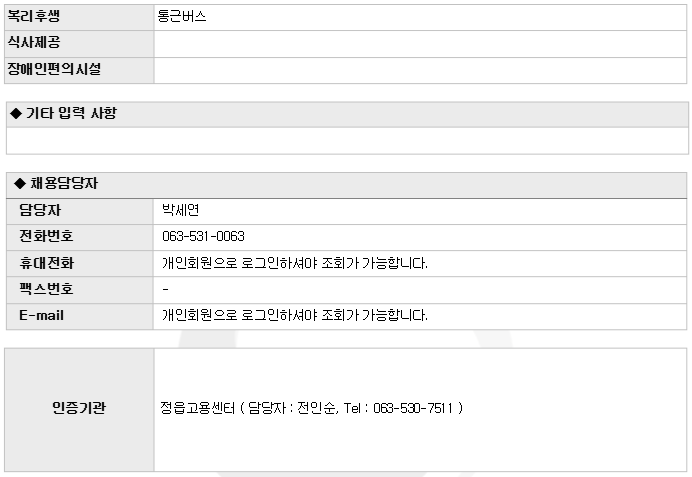Viewport: 692px width, 477px height.
Task: Click the login notice in the 휴대전화 row
Action: pyautogui.click(x=295, y=263)
